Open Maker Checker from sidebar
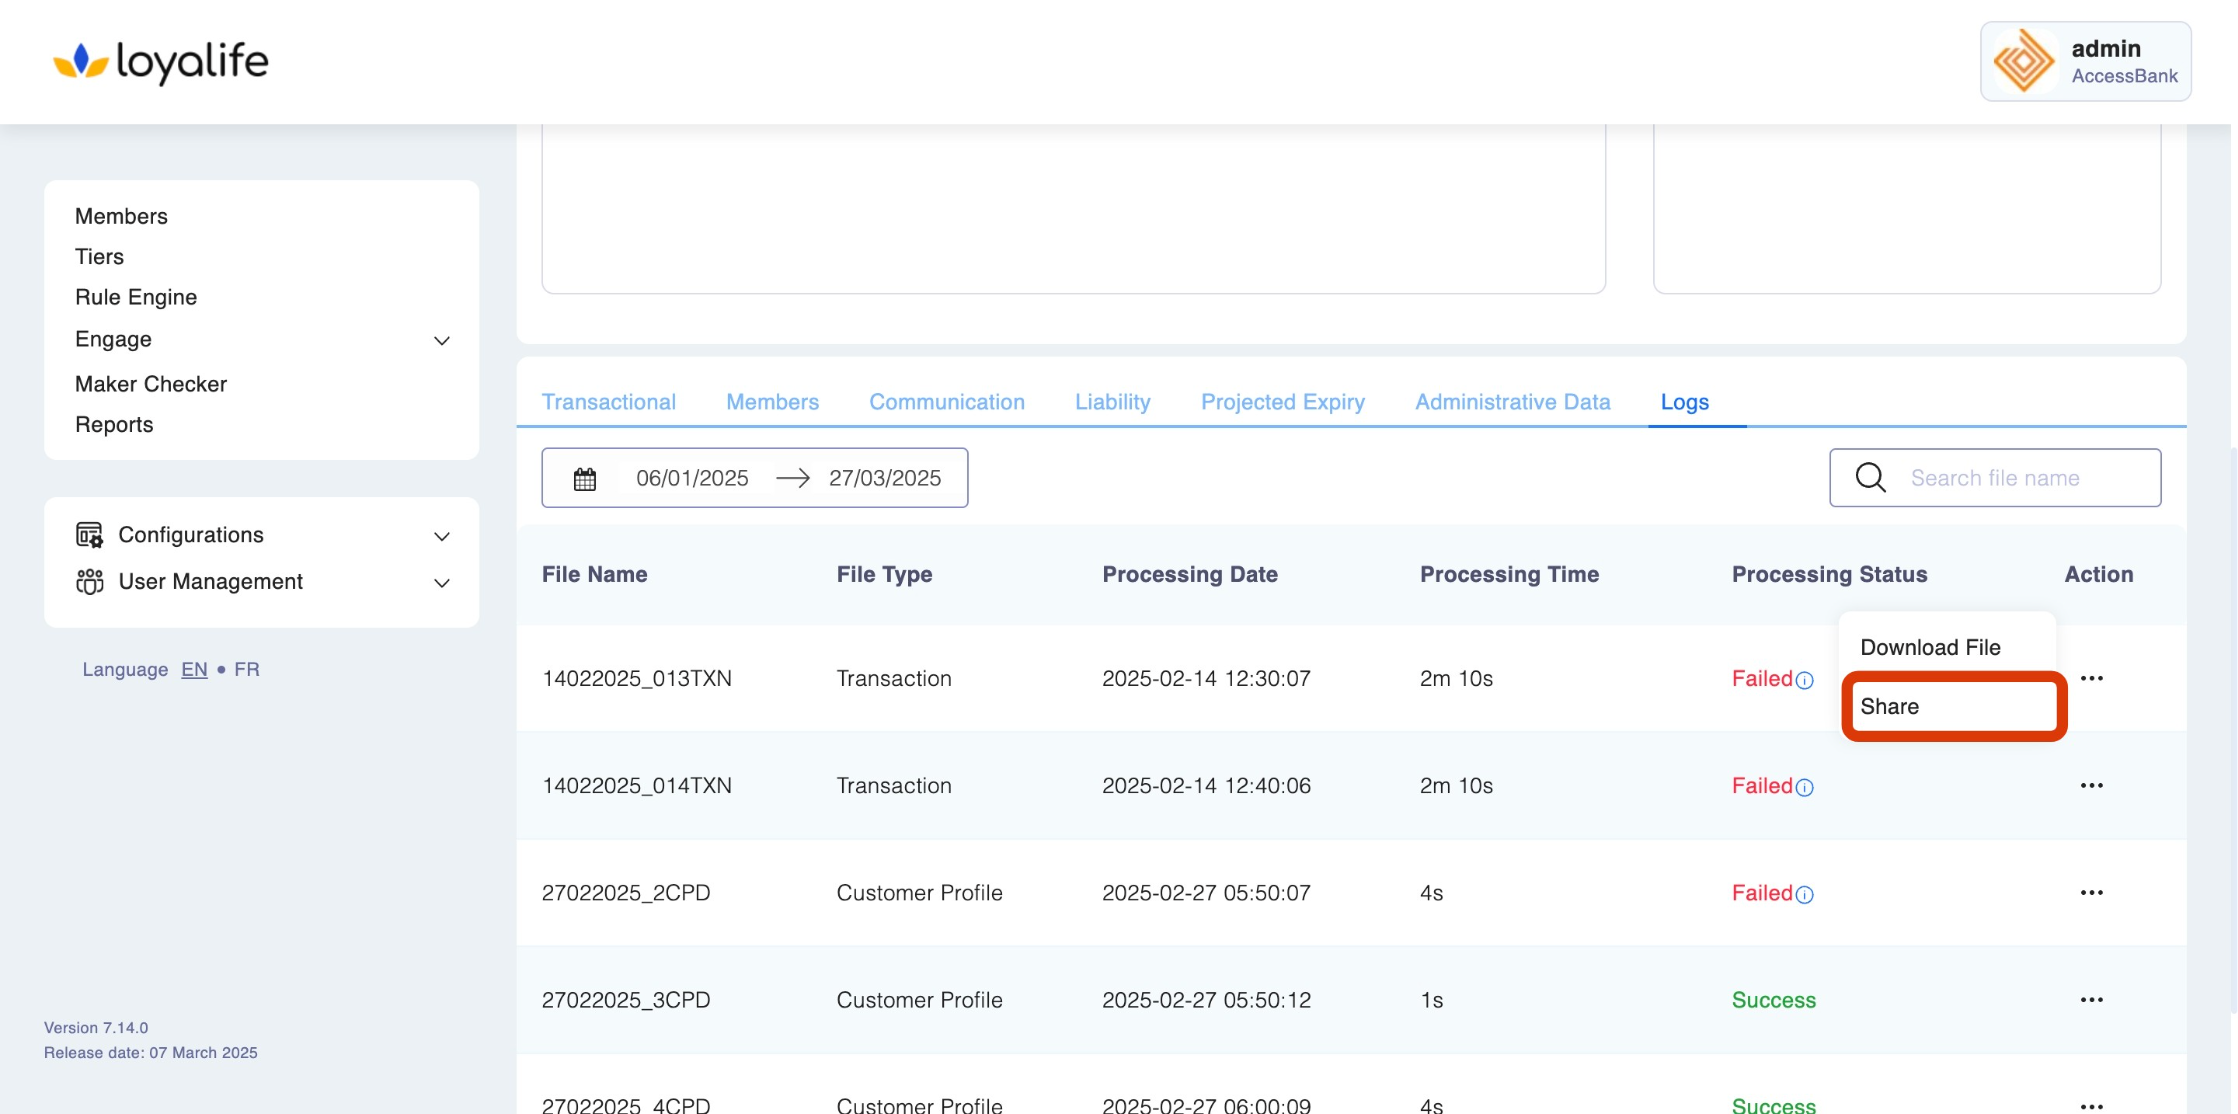This screenshot has width=2238, height=1114. click(x=151, y=384)
